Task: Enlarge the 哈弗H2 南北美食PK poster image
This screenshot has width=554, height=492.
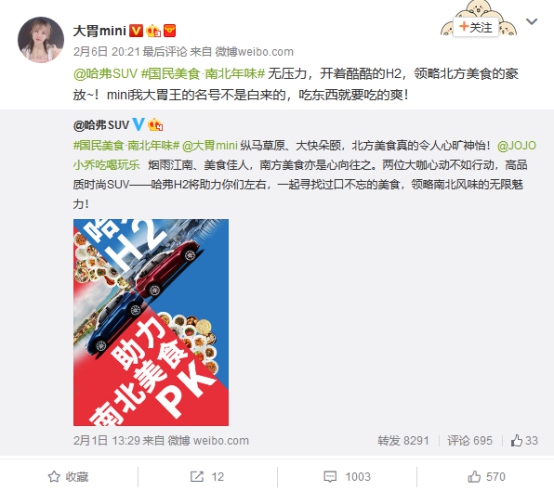Action: click(x=151, y=322)
